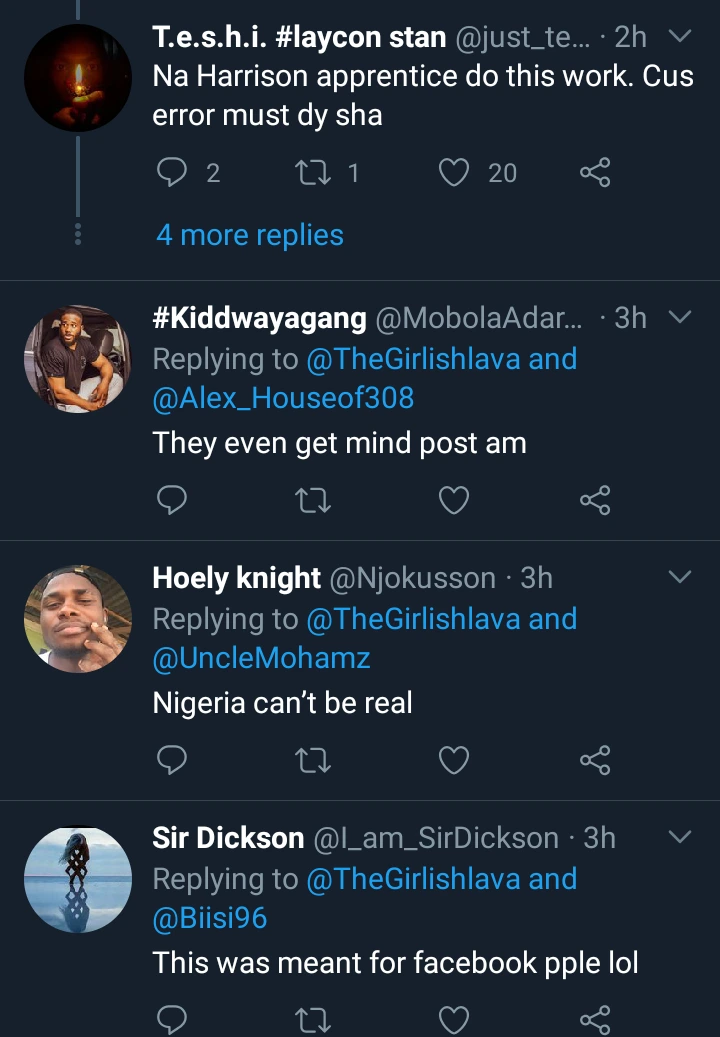Like the 'They even get mind' tweet
This screenshot has height=1037, width=720.
(455, 500)
